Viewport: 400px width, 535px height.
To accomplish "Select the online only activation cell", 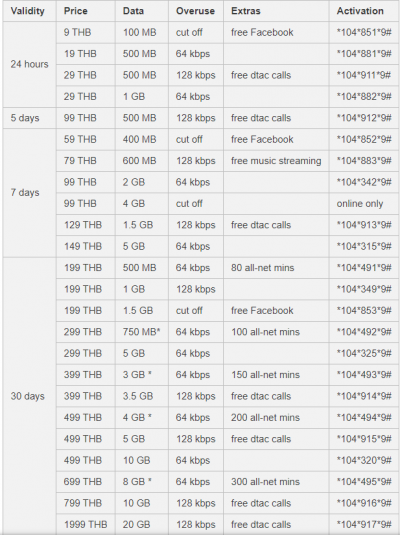I will [x=360, y=204].
